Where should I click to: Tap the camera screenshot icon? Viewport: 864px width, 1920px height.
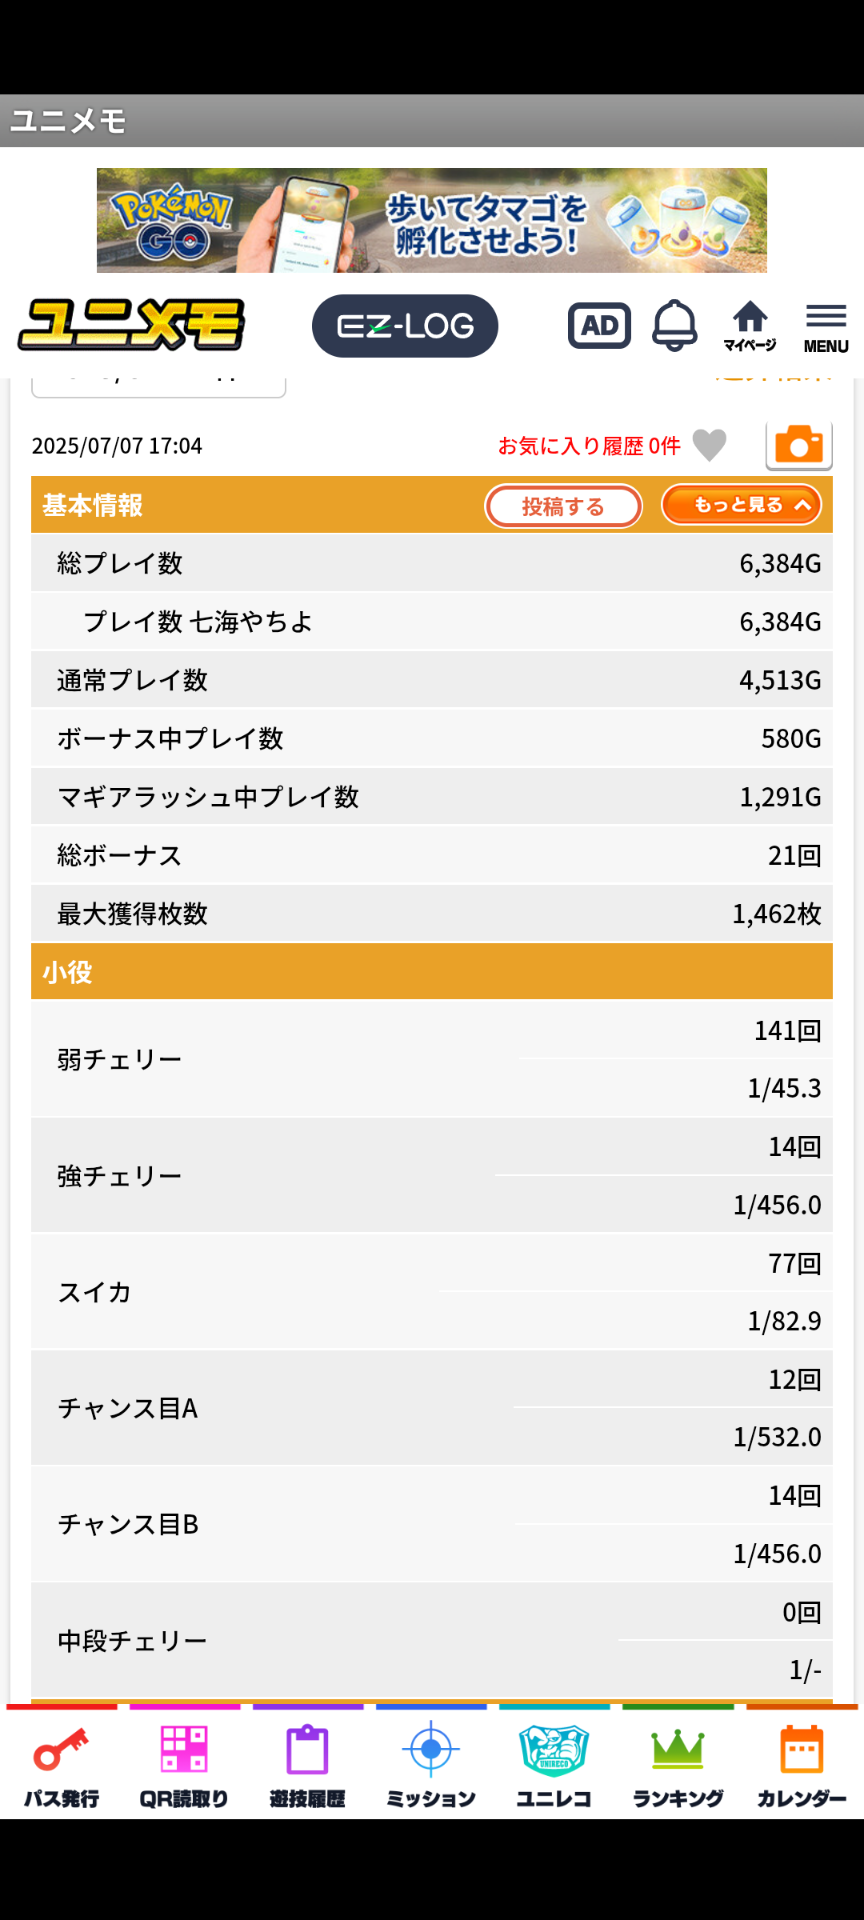799,445
